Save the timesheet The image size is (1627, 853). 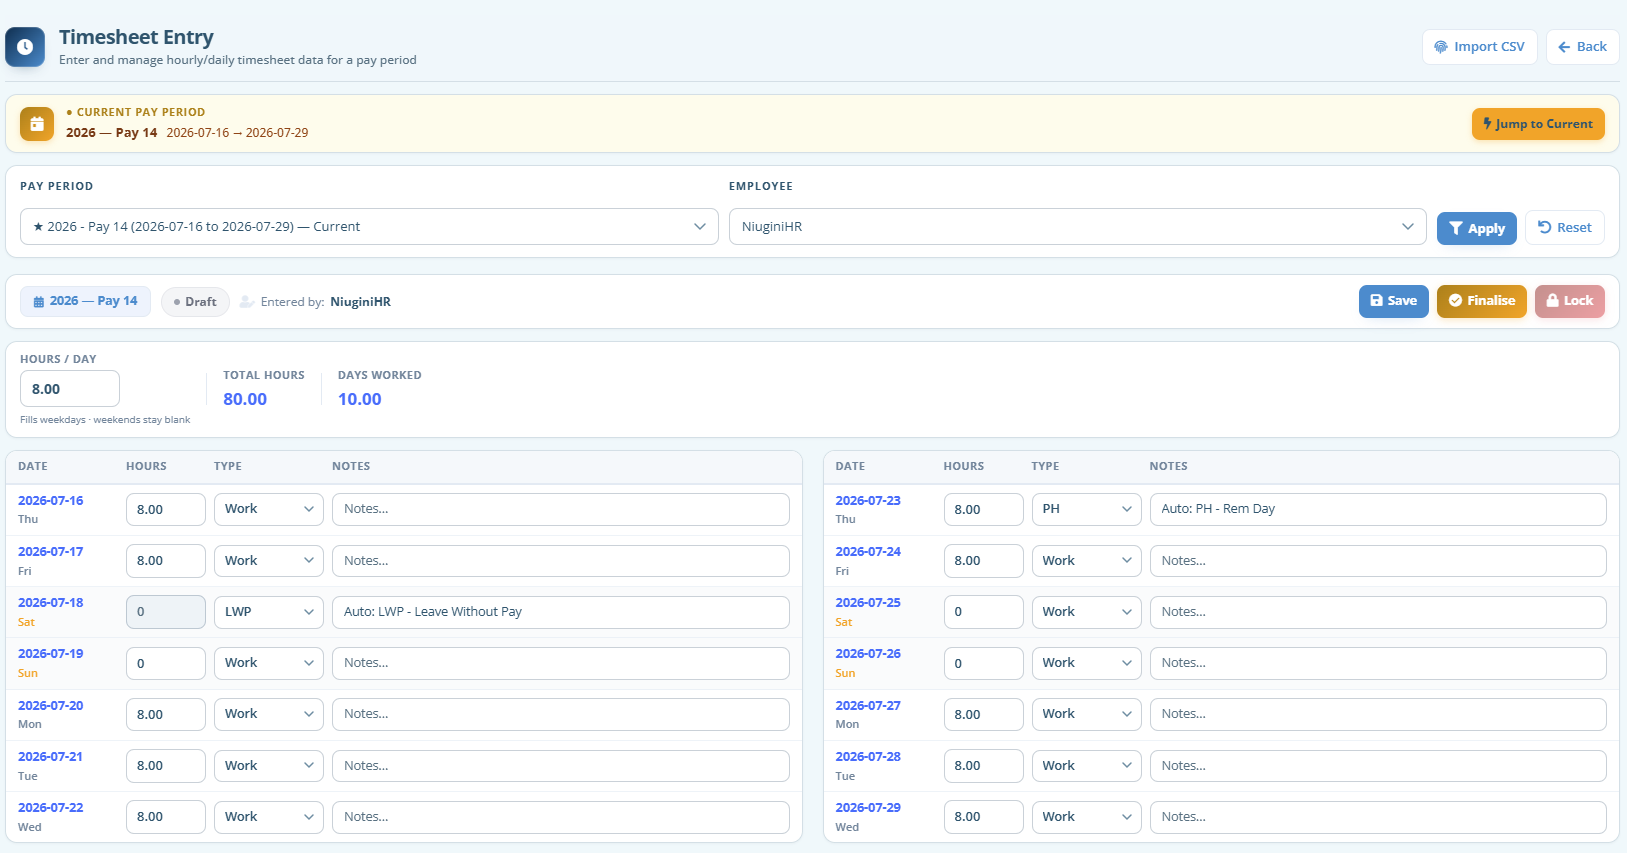[1393, 301]
